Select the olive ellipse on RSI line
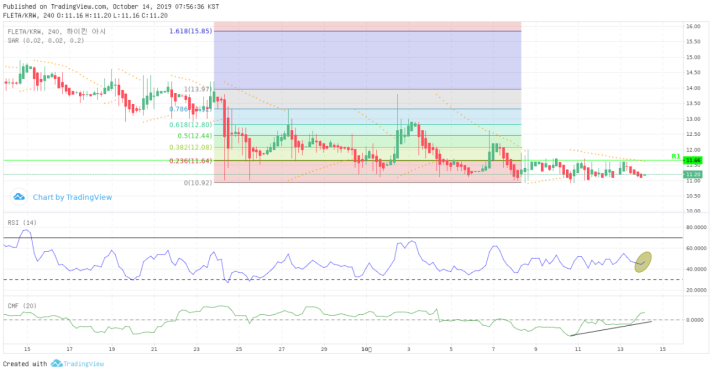710x369 pixels. coord(643,262)
